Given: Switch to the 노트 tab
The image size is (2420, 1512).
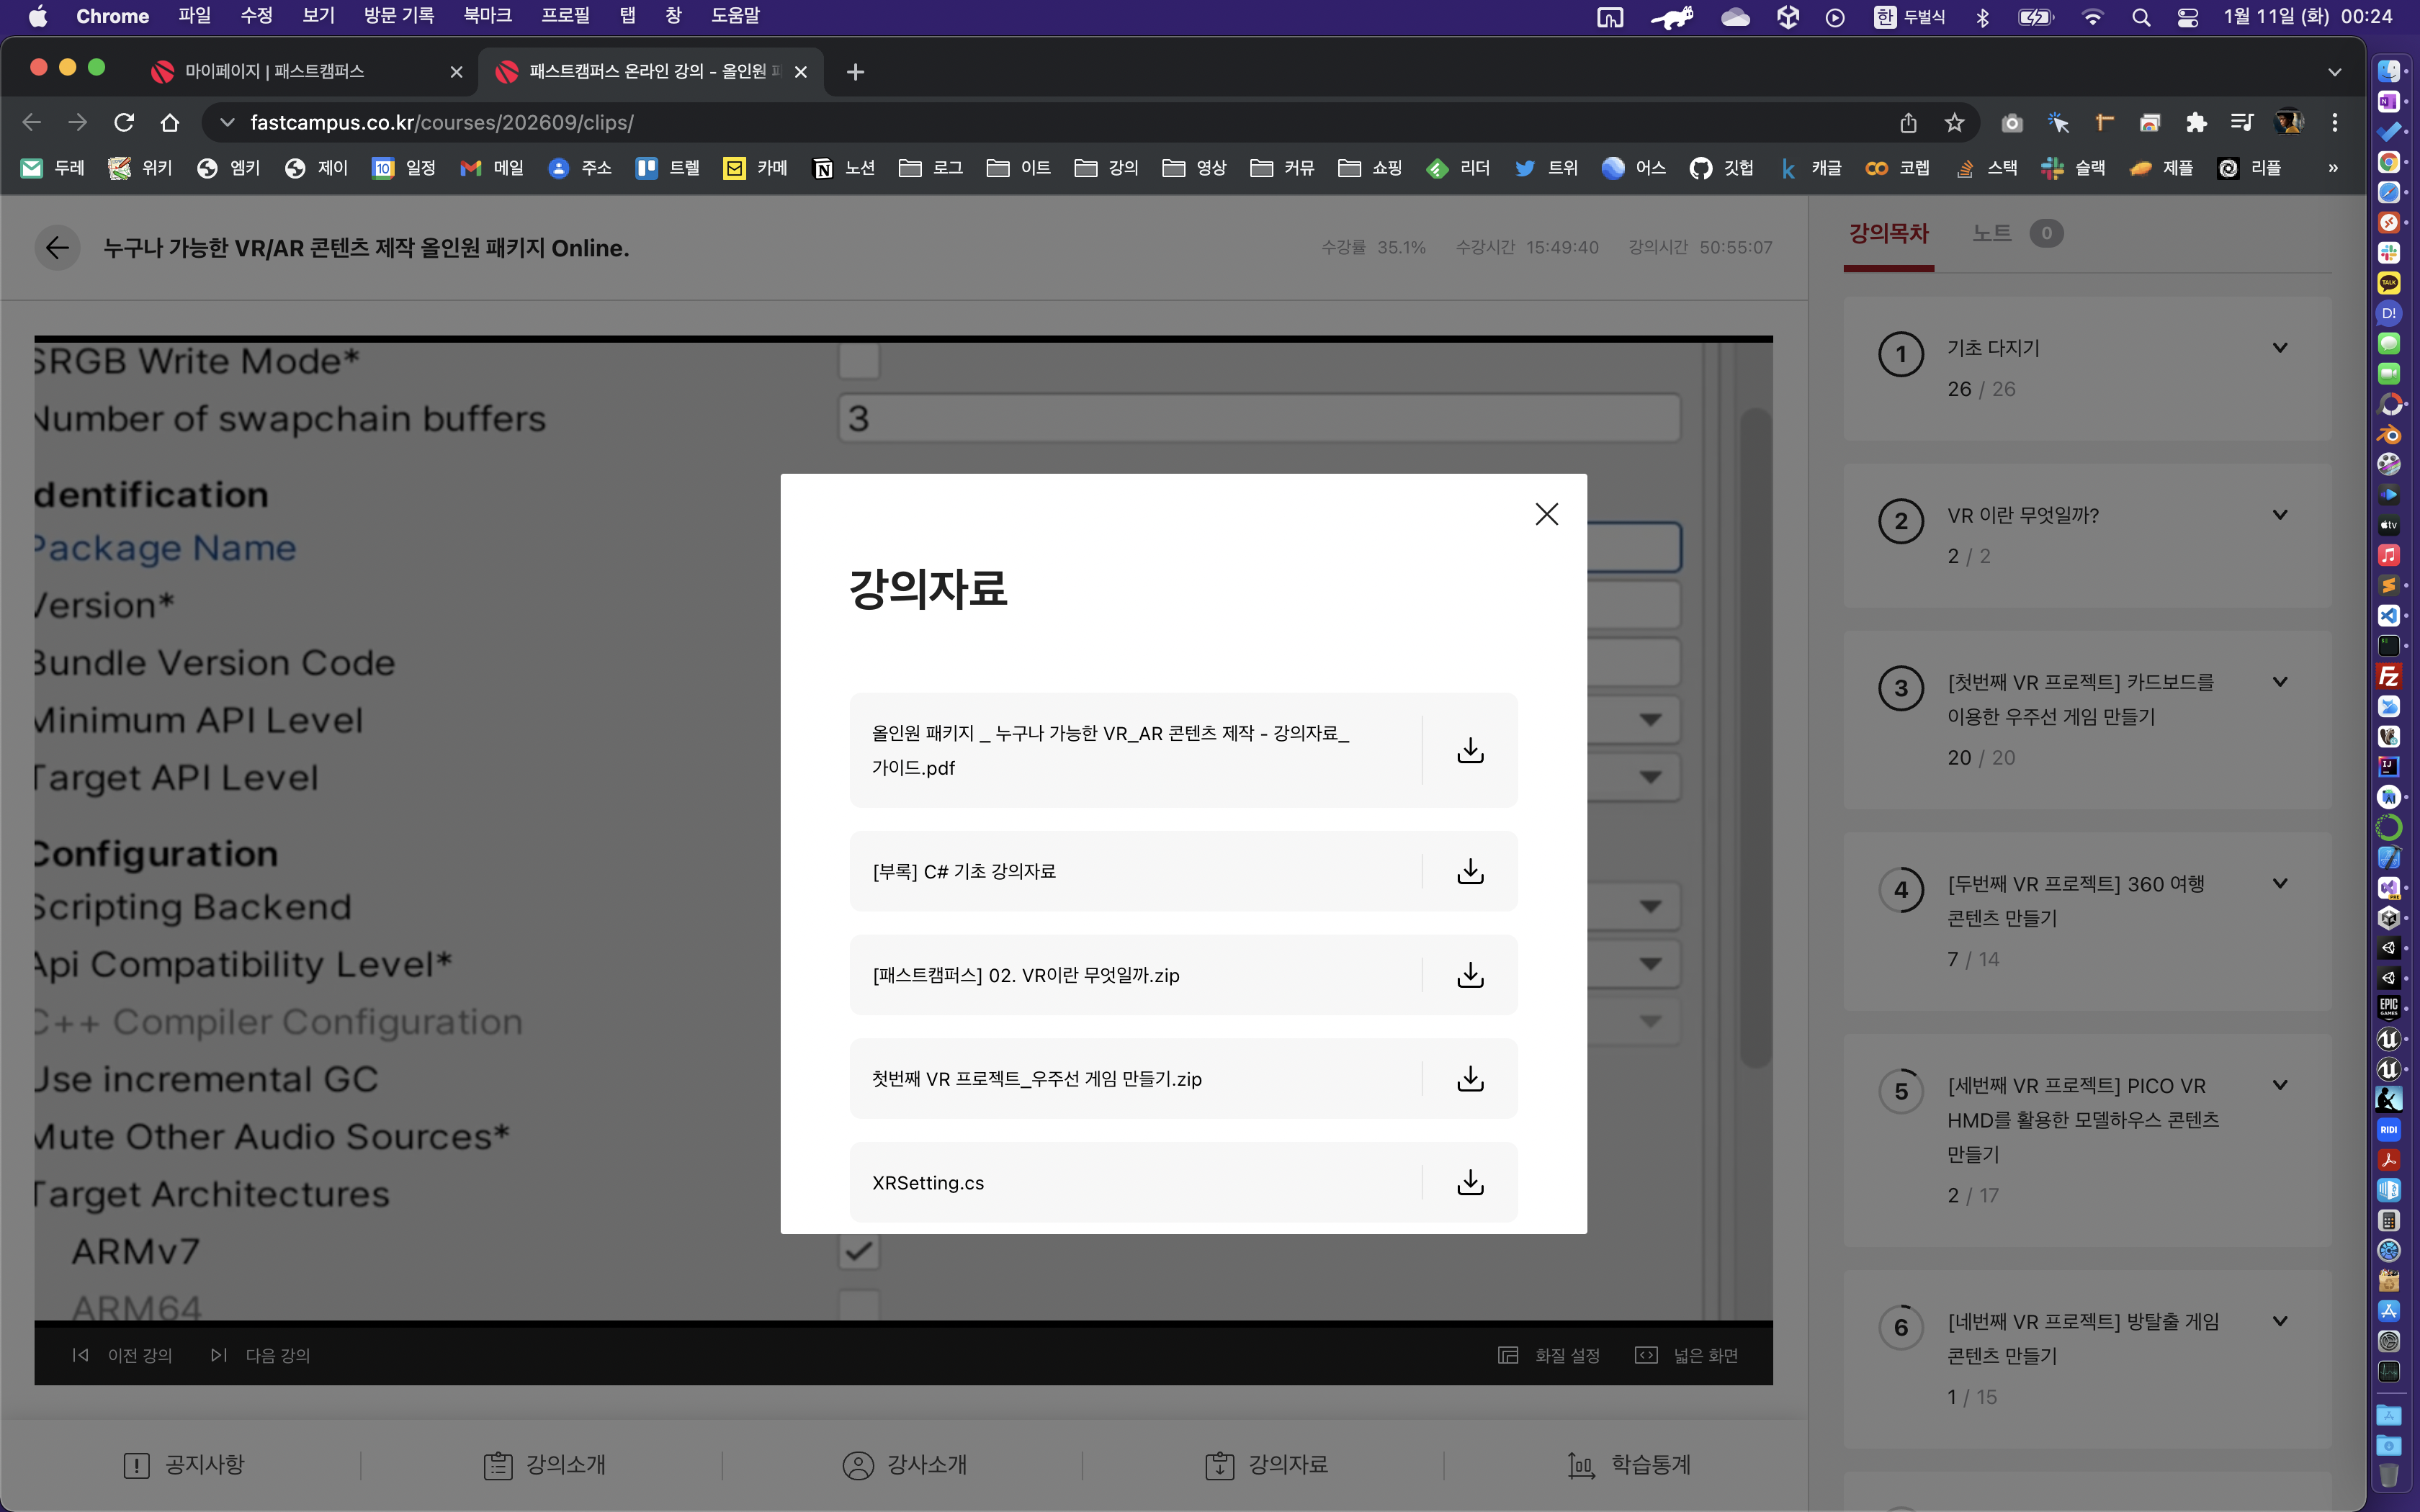Looking at the screenshot, I should pos(1991,233).
